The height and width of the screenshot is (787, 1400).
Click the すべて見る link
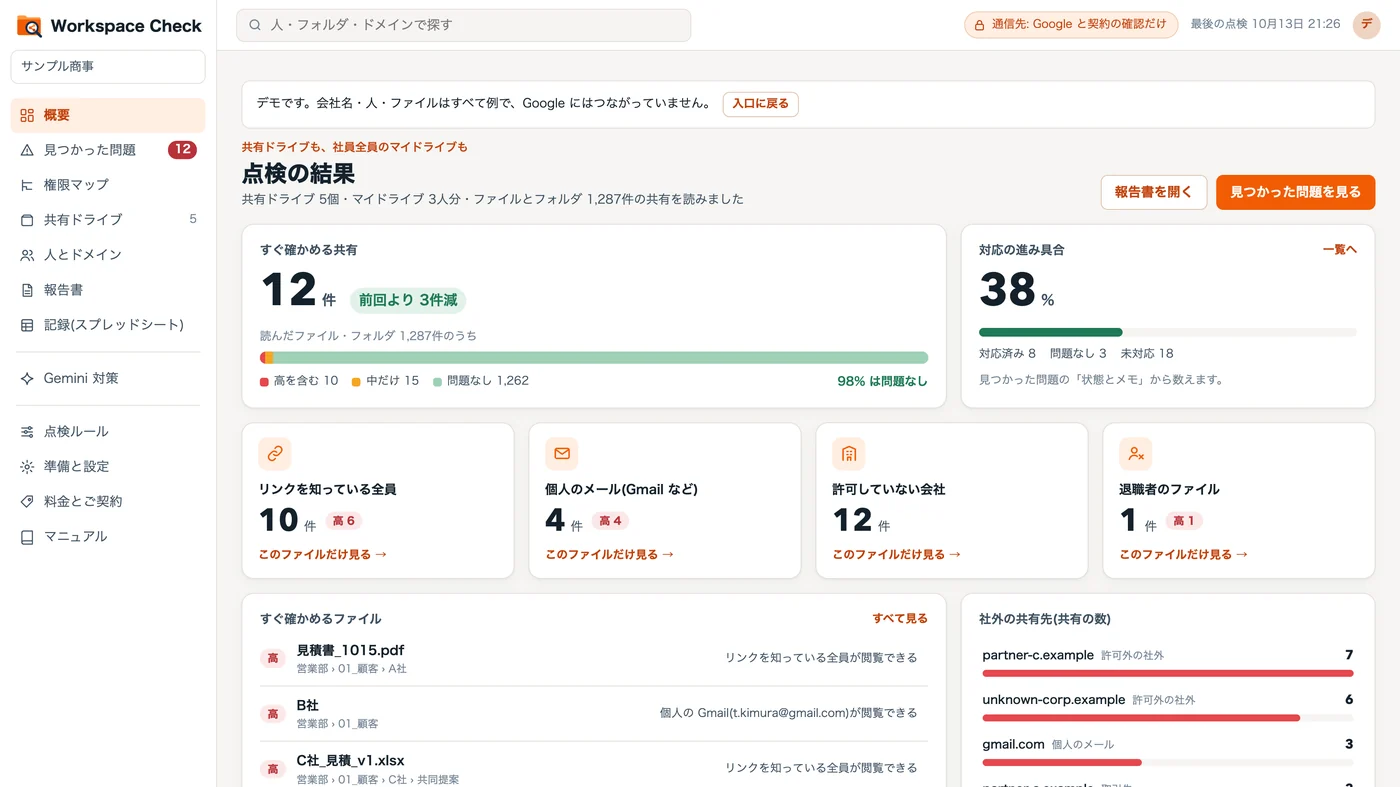900,619
